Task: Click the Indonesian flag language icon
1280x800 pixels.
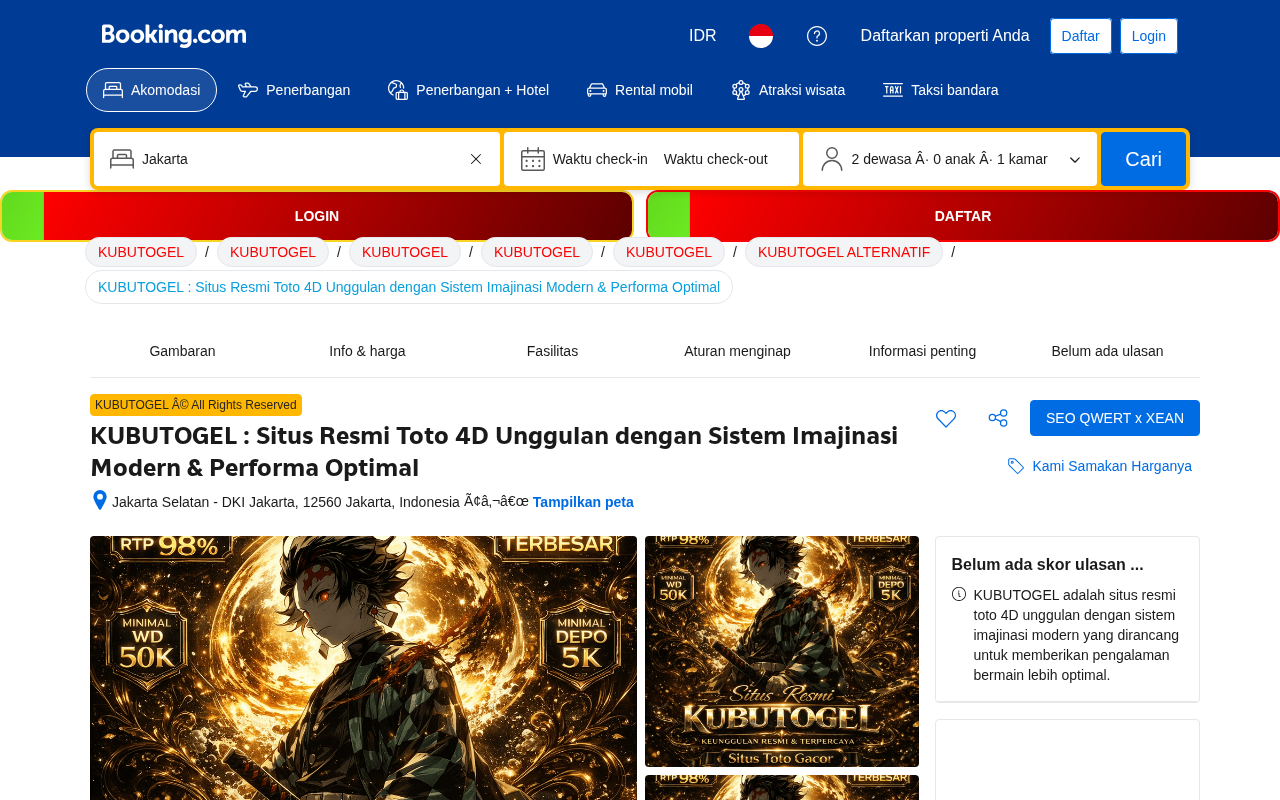Action: click(x=761, y=36)
